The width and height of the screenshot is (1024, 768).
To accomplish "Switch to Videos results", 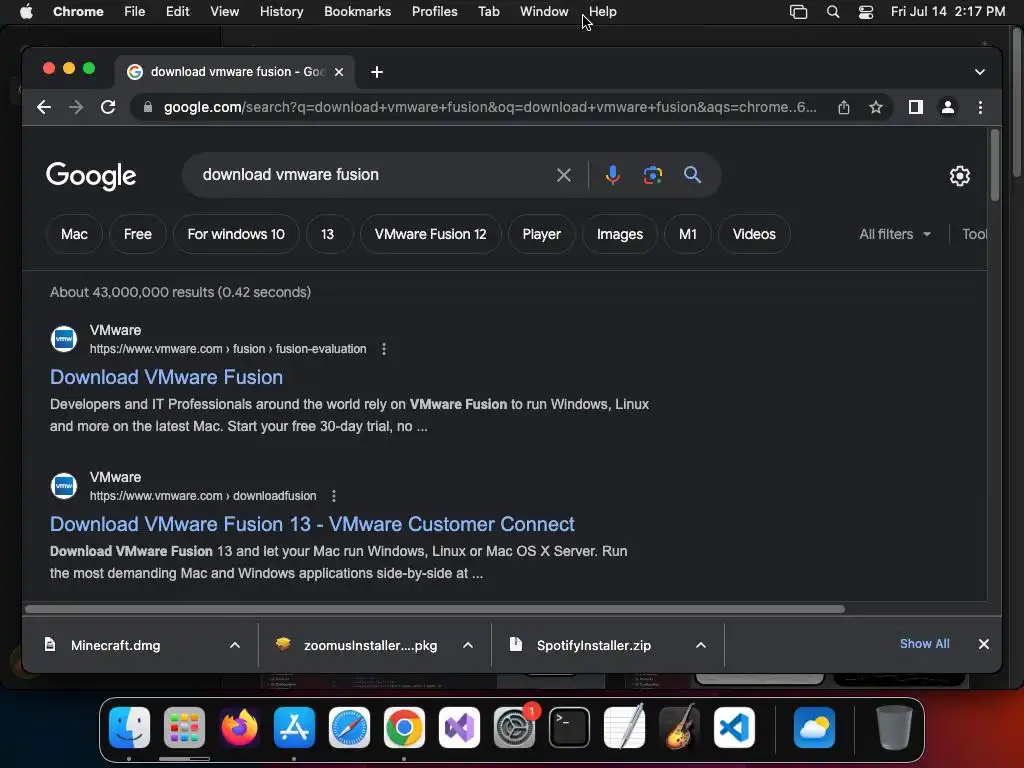I will click(x=754, y=234).
